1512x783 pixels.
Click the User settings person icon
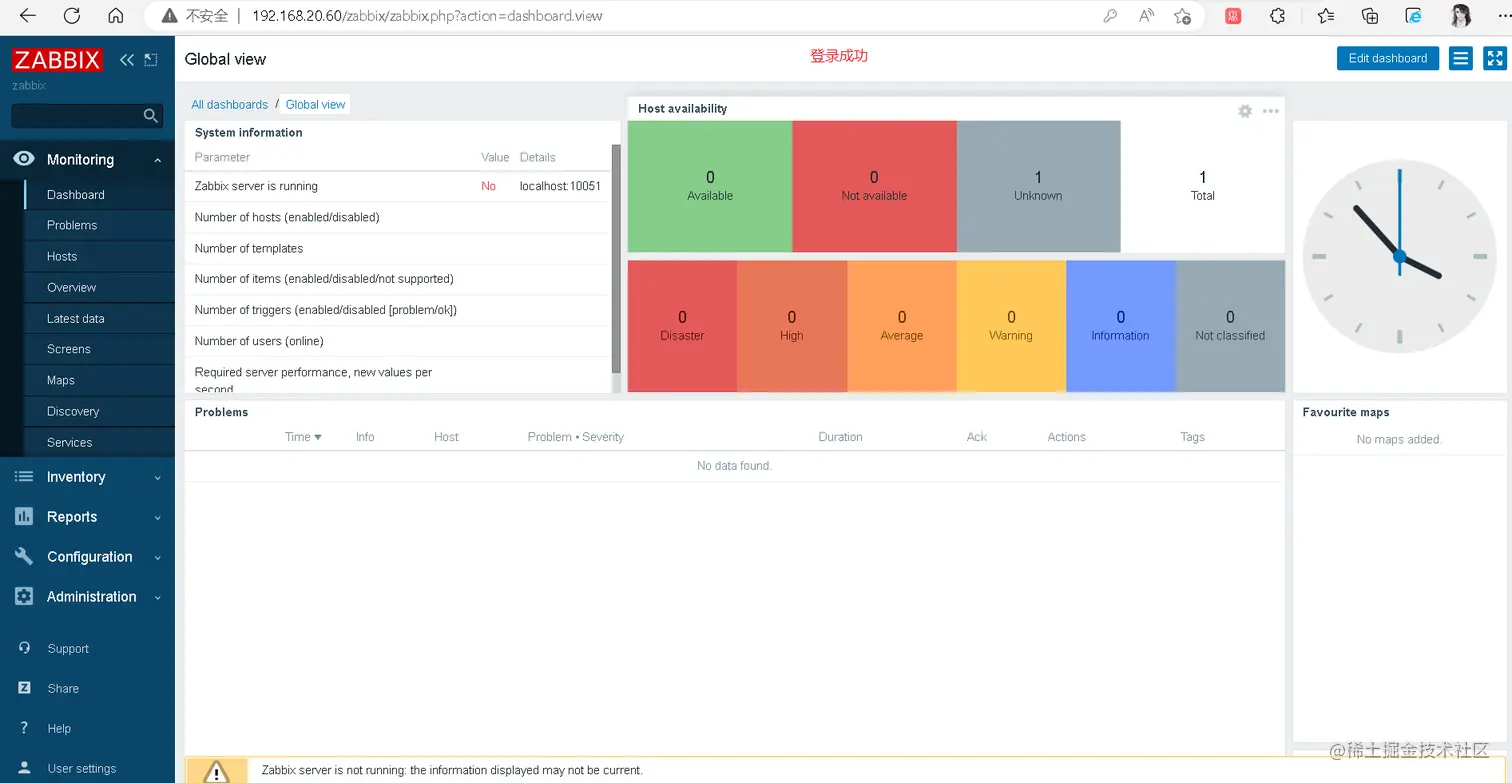25,768
